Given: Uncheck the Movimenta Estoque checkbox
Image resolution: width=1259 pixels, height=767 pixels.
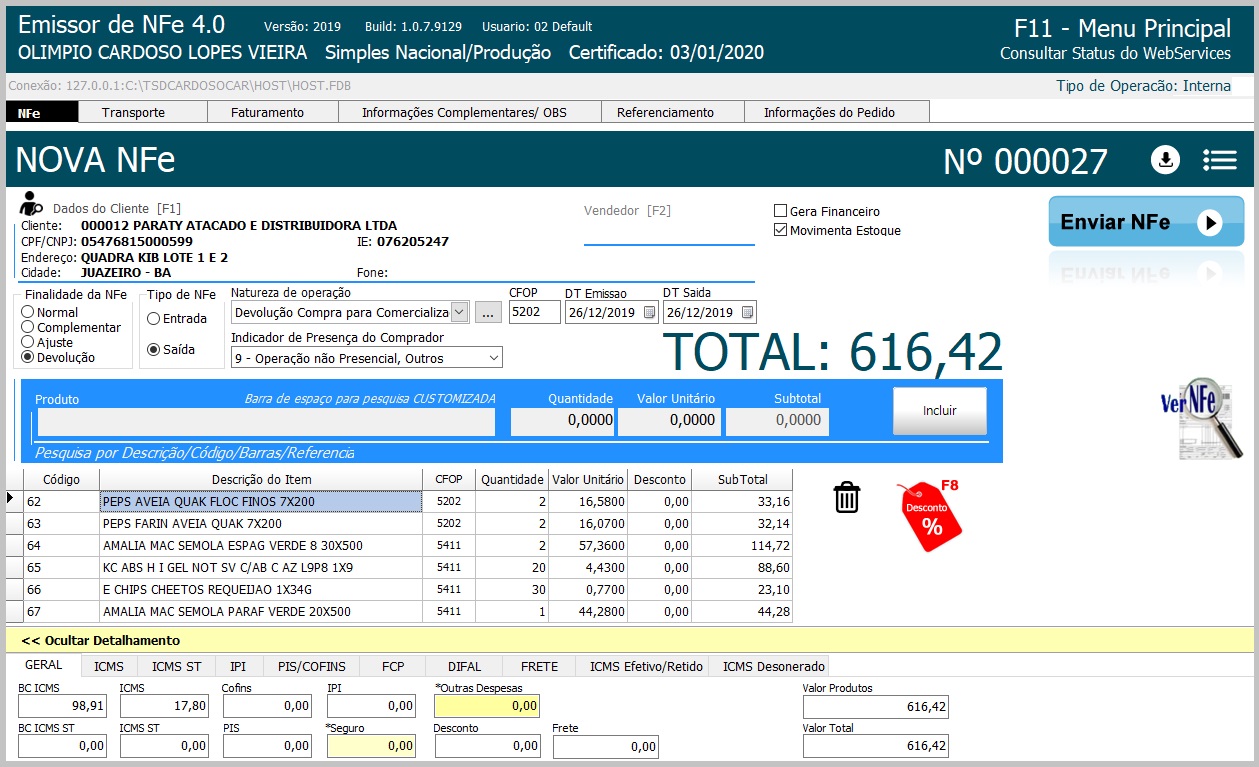Looking at the screenshot, I should tap(781, 230).
